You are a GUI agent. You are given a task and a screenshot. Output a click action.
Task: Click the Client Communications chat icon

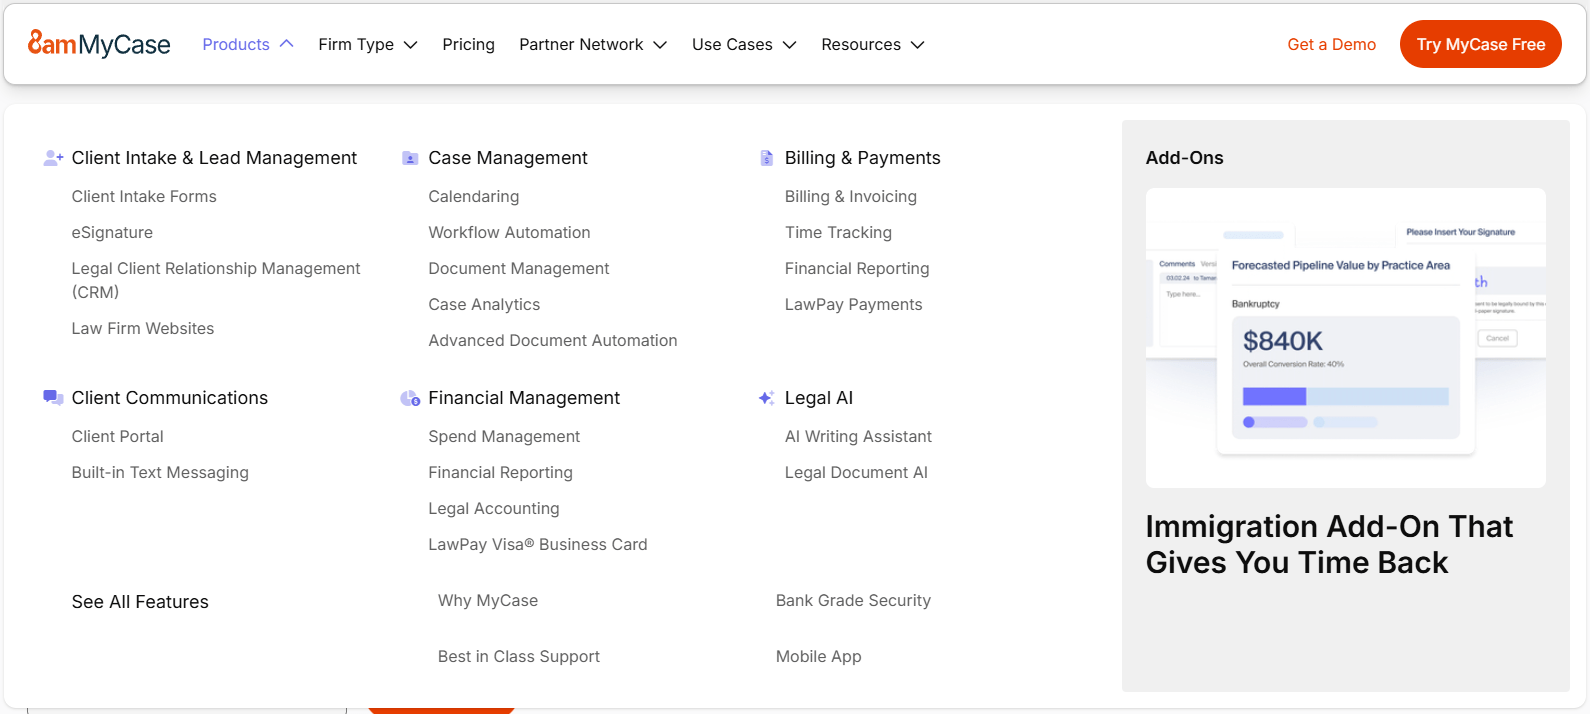point(53,398)
